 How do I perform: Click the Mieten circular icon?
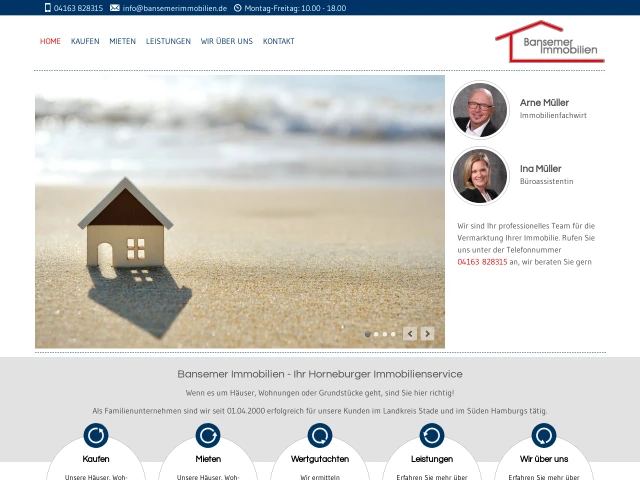[208, 435]
